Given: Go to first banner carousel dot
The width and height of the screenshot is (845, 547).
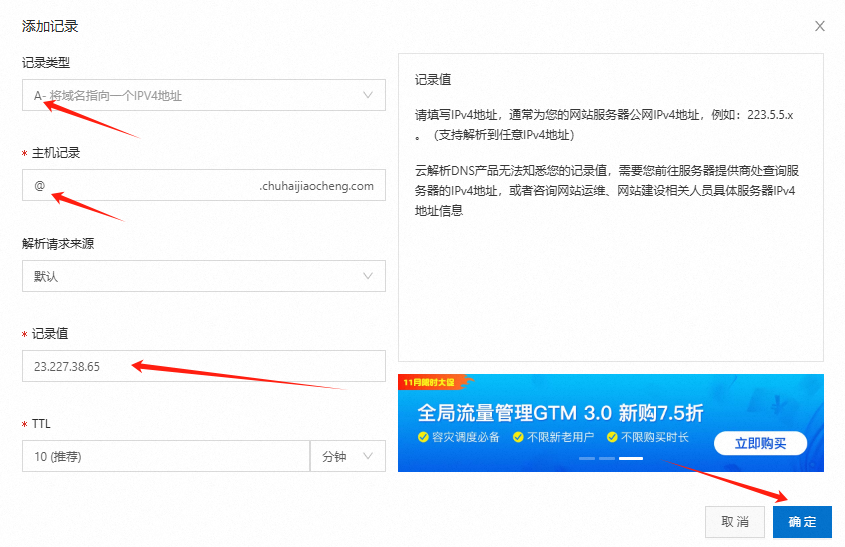Looking at the screenshot, I should (587, 459).
